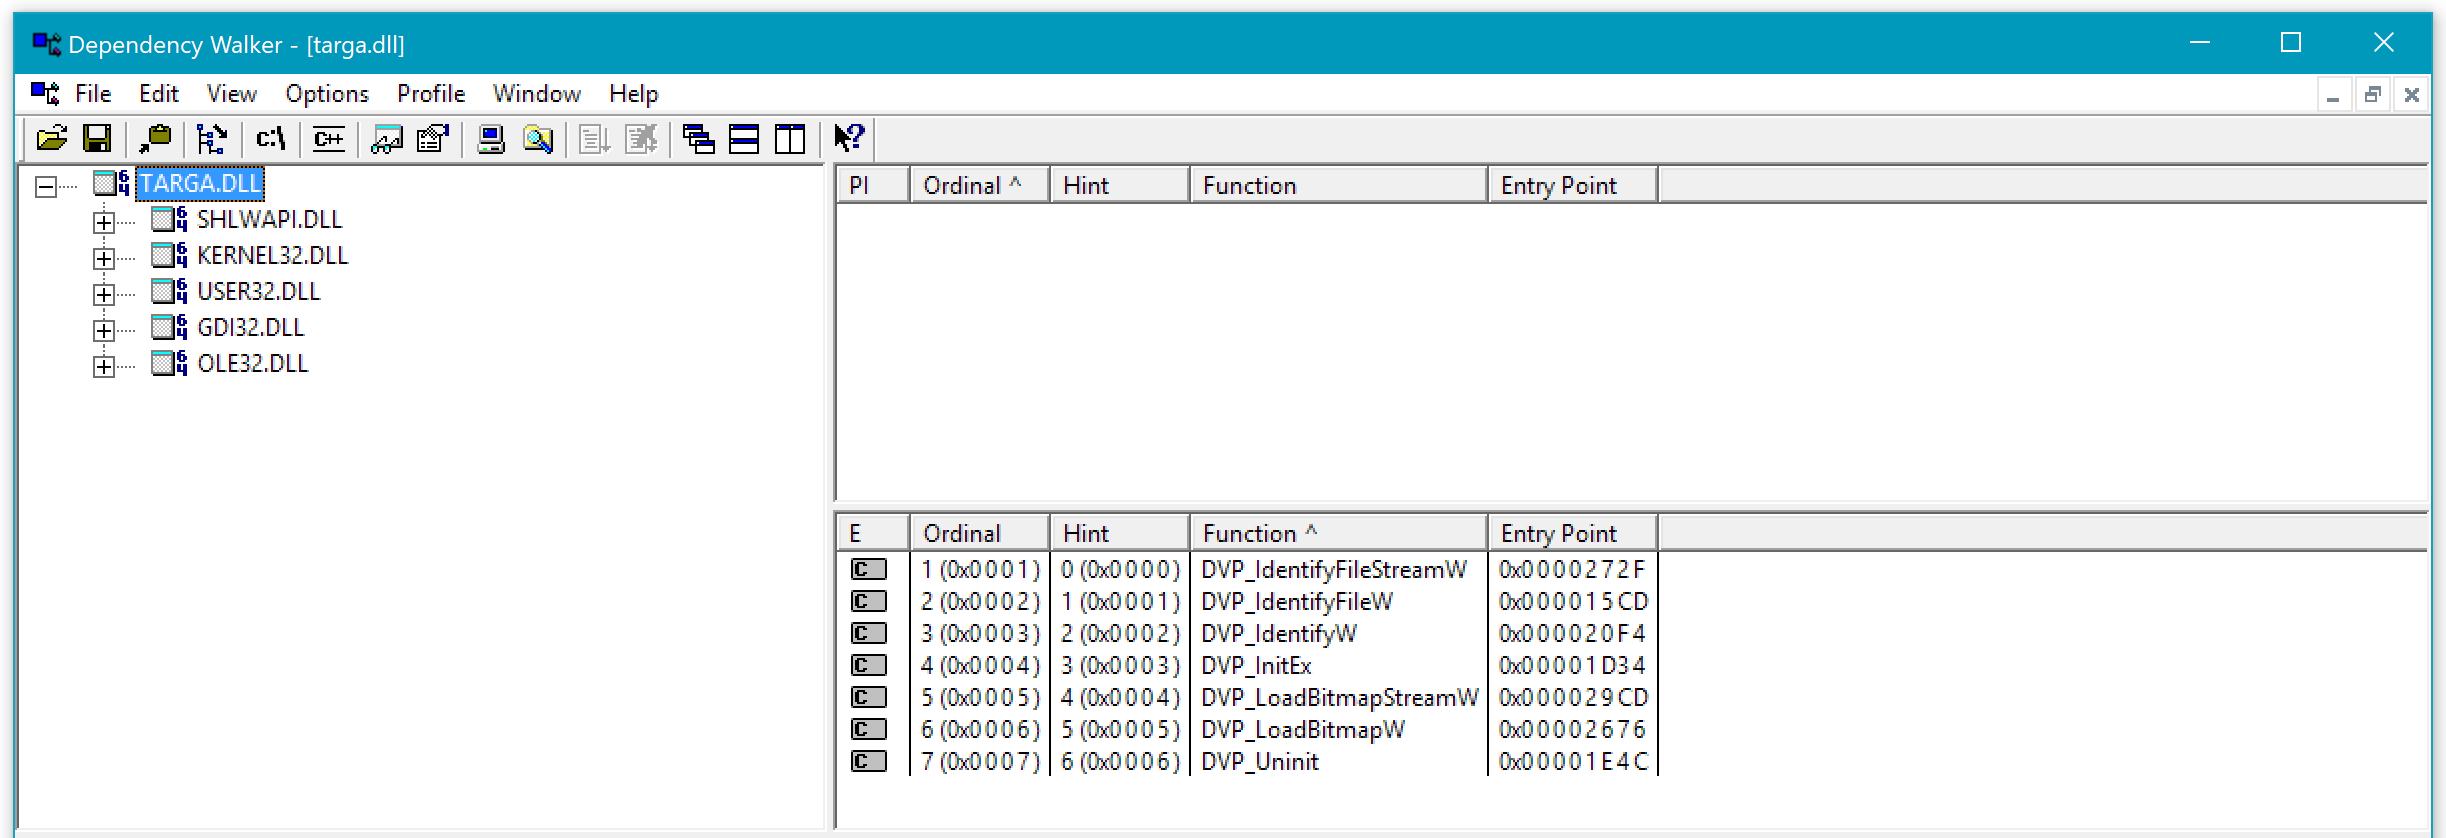This screenshot has width=2446, height=838.
Task: Click the context Help arrow-question icon
Action: click(x=849, y=138)
